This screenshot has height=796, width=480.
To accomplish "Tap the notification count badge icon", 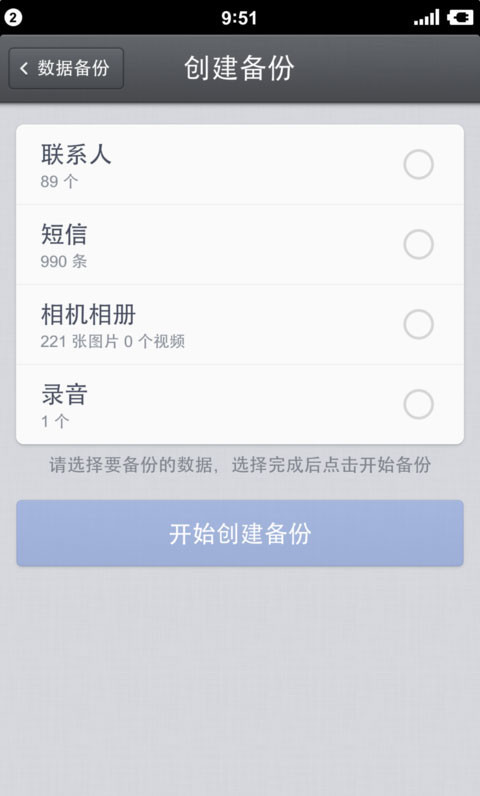I will pyautogui.click(x=13, y=18).
